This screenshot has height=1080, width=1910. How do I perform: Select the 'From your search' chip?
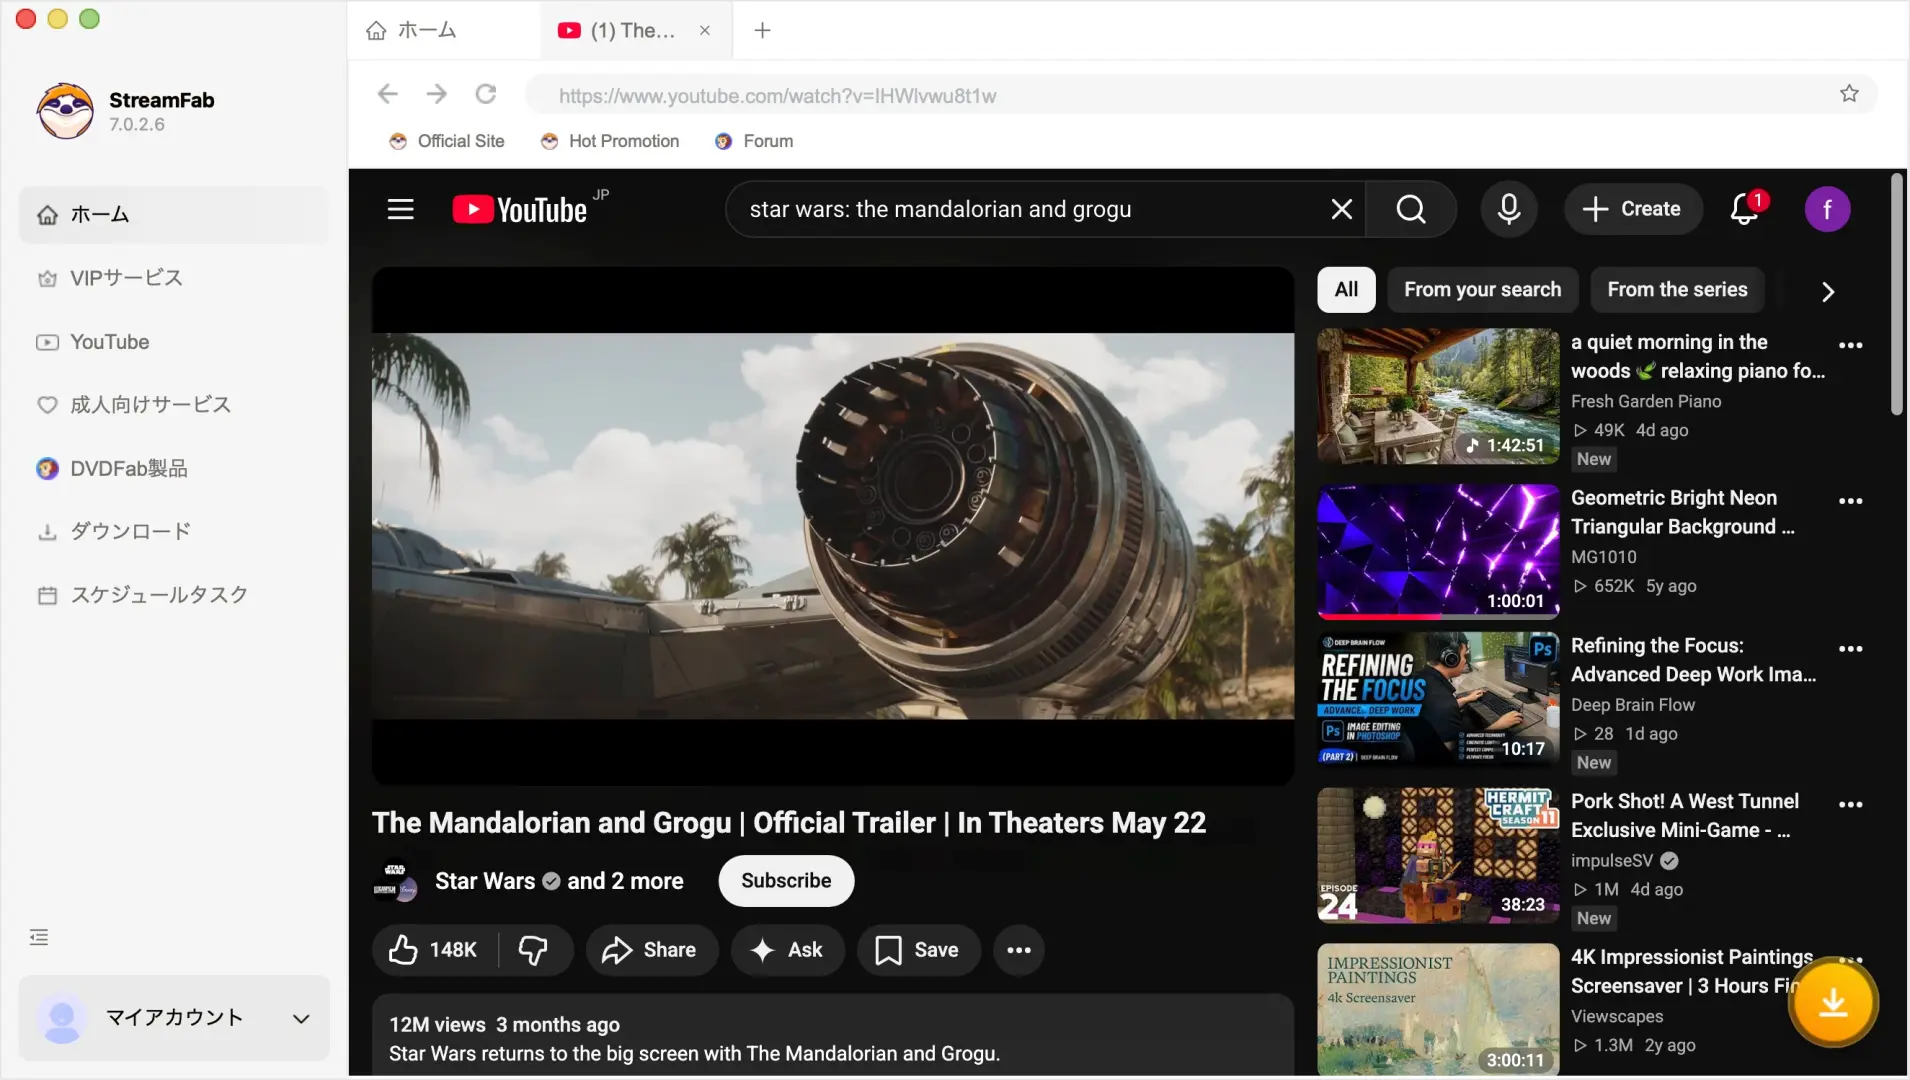pos(1482,290)
